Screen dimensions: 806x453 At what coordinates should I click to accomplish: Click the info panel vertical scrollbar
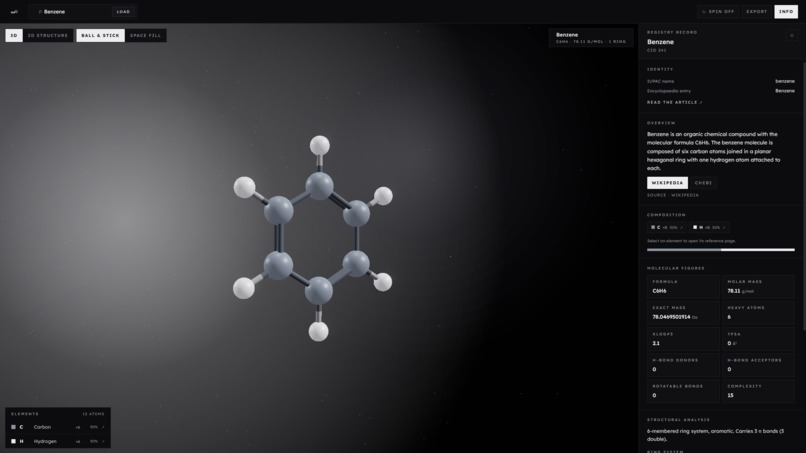click(x=804, y=195)
